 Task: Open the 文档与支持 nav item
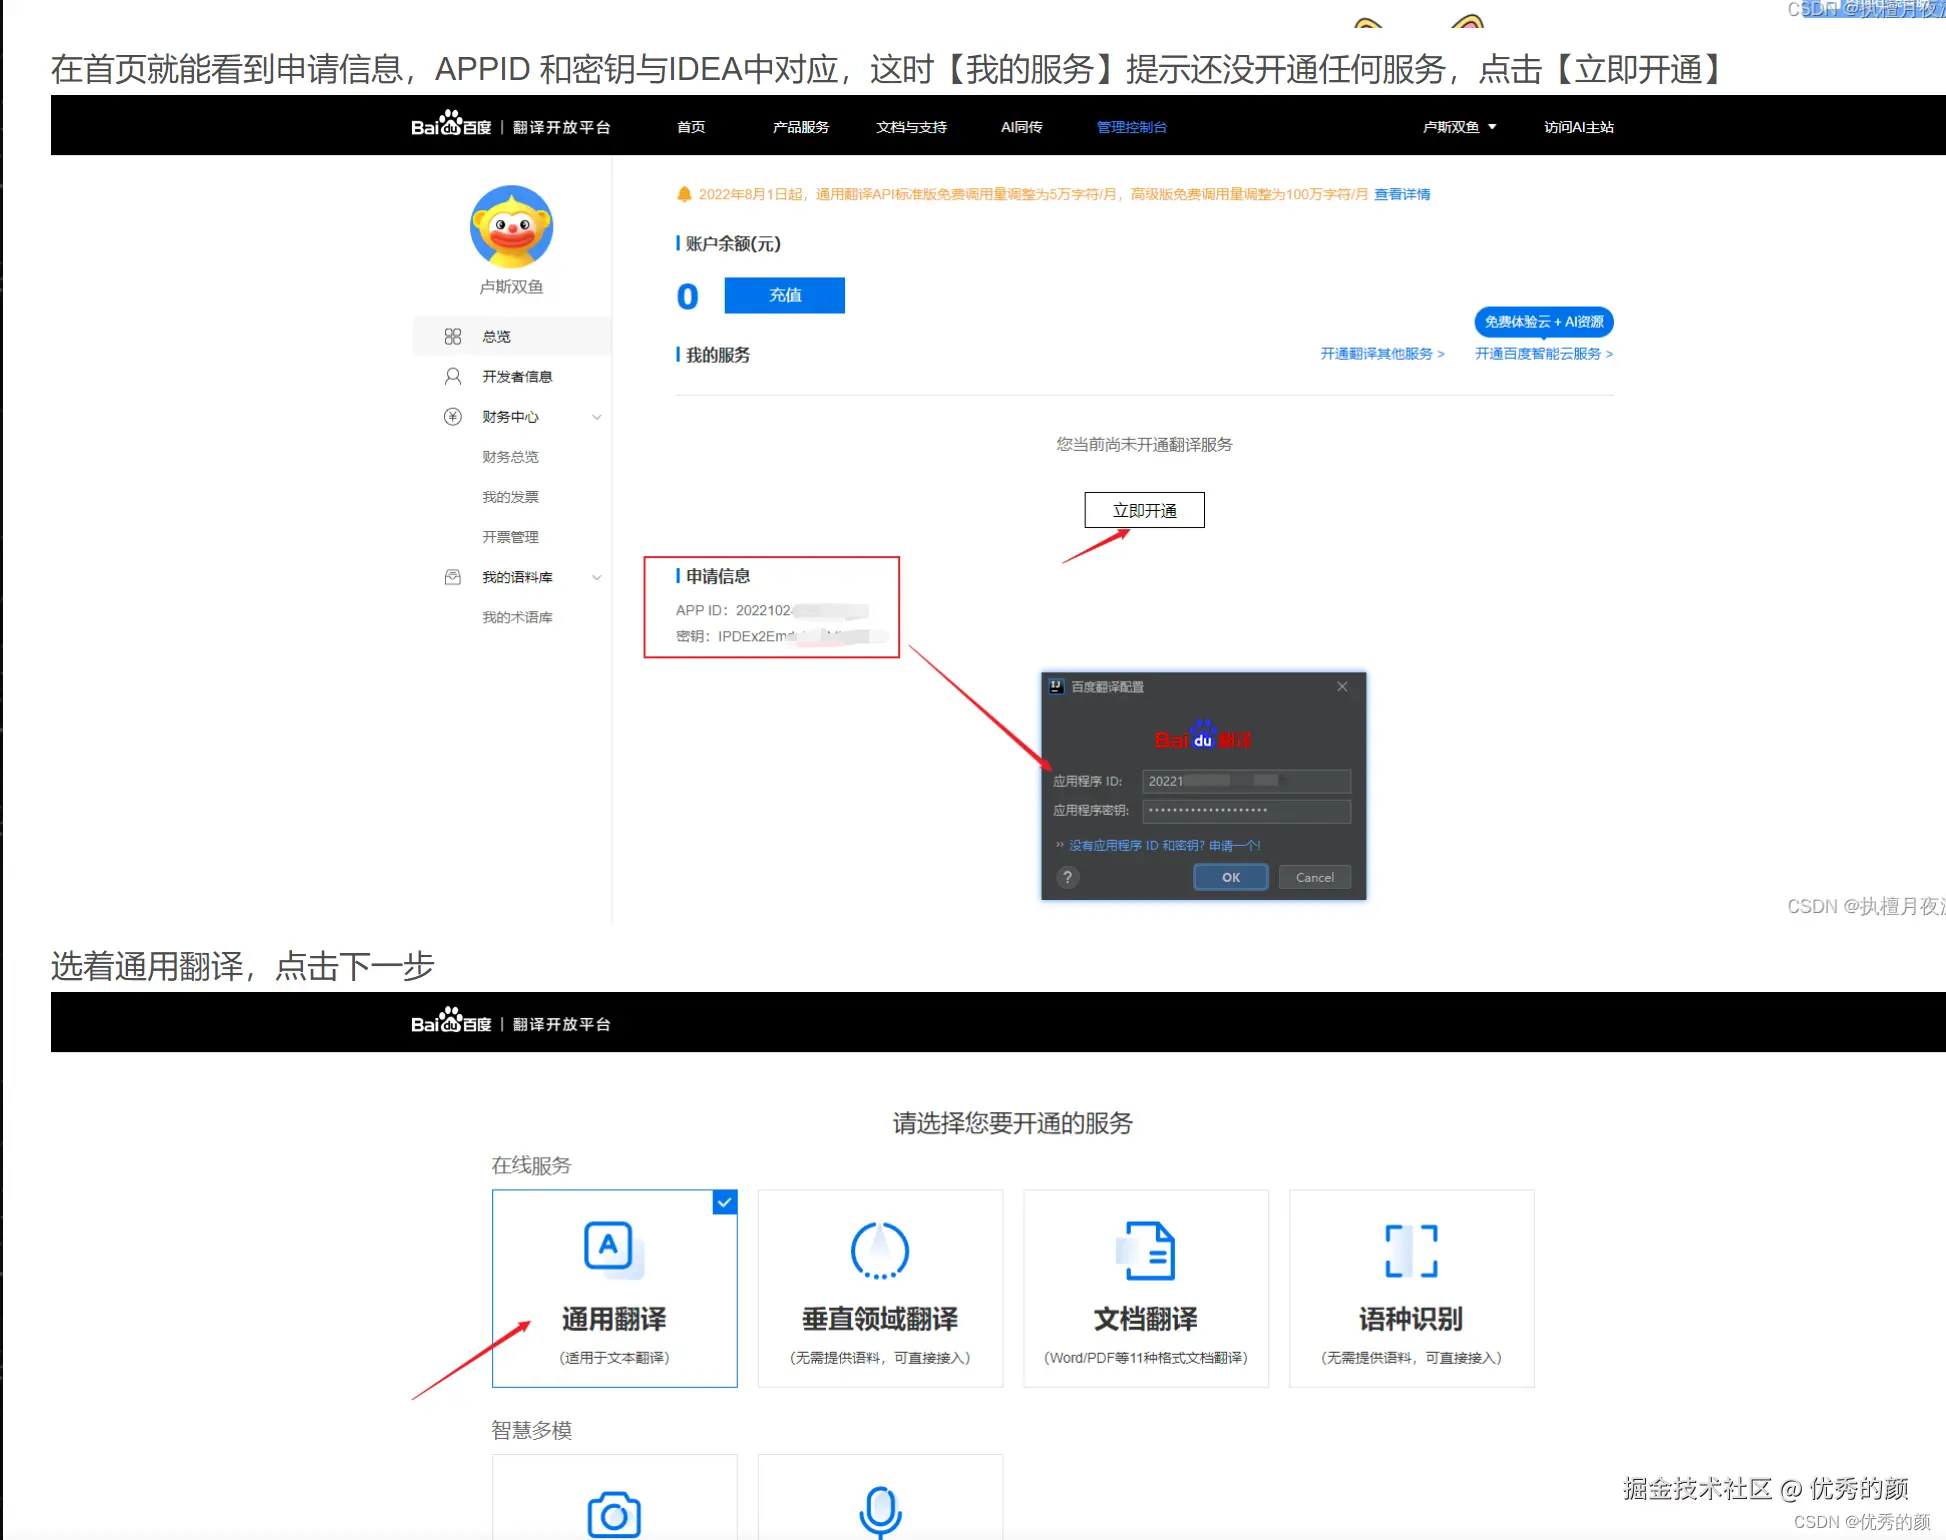pyautogui.click(x=911, y=127)
